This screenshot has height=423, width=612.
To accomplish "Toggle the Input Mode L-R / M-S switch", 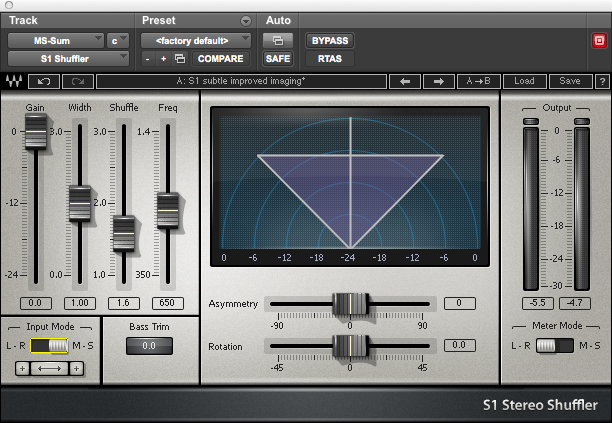I will pyautogui.click(x=50, y=346).
